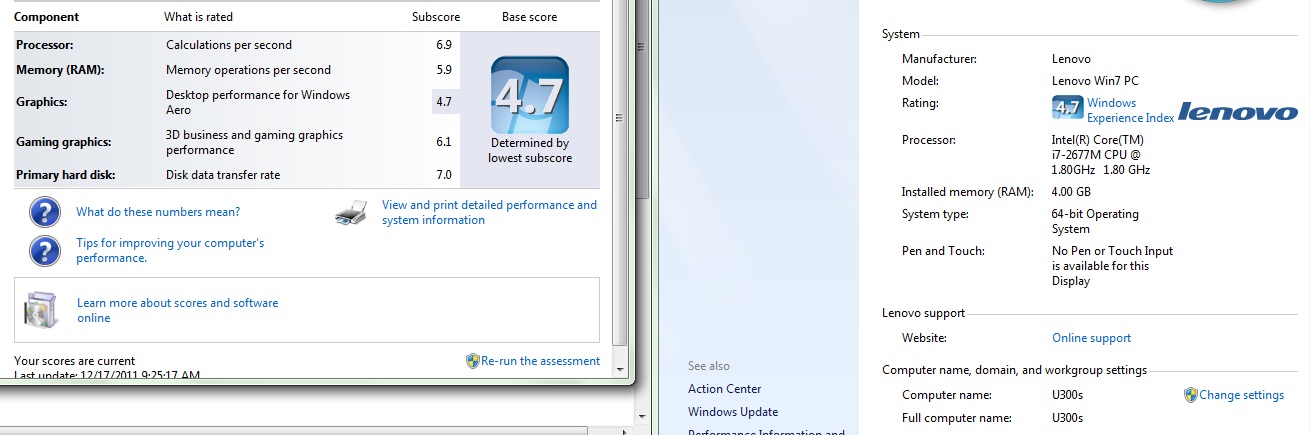
Task: Click the Computer name value 'U300s'
Action: (x=1067, y=395)
